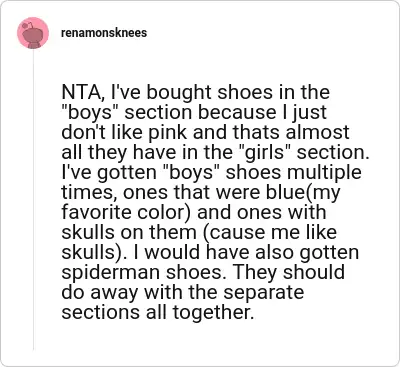Click the phrase "favorite color)" in comment
This screenshot has height=367, width=400.
tap(126, 213)
